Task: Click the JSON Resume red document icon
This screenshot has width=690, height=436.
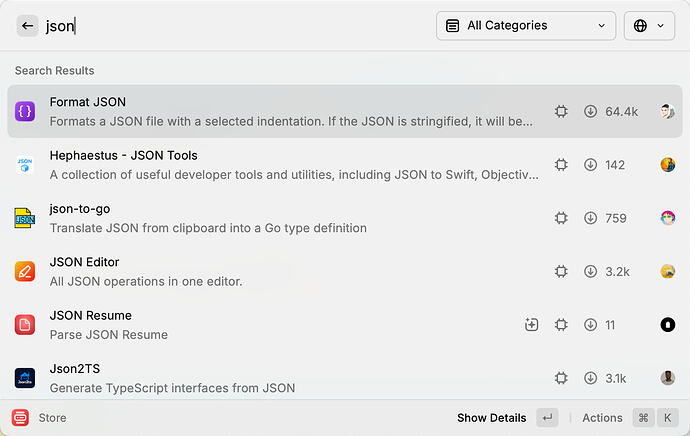Action: [25, 325]
